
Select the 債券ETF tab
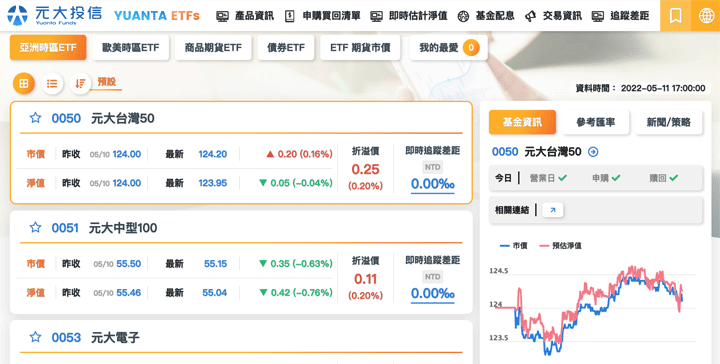click(x=286, y=47)
